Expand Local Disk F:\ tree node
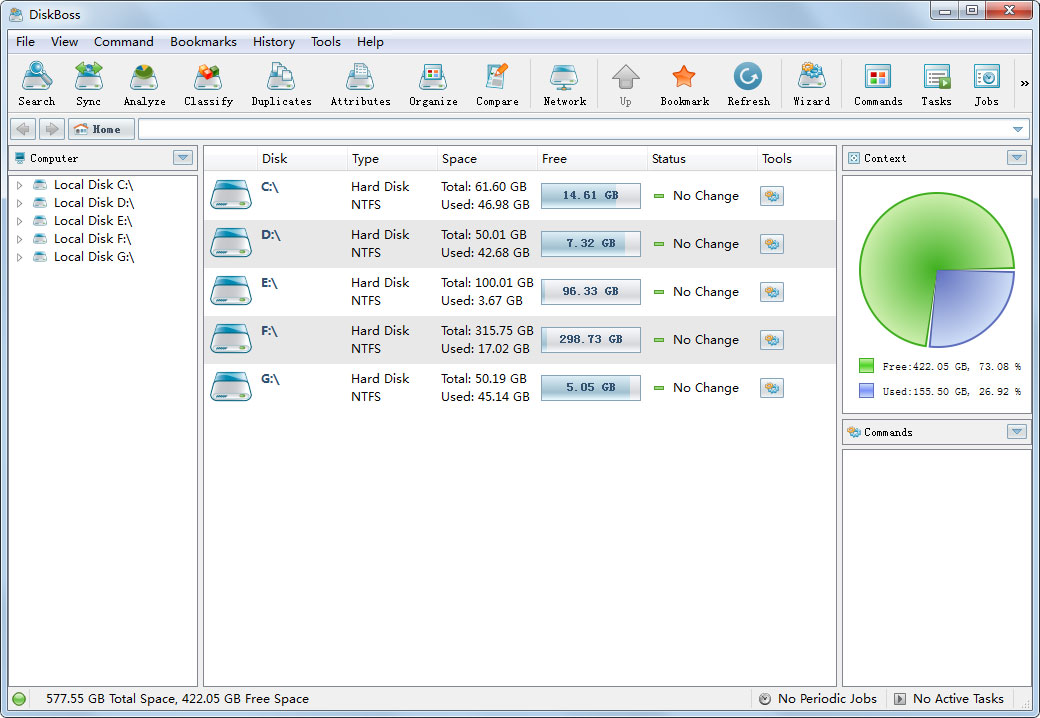The image size is (1040, 718). click(x=19, y=239)
